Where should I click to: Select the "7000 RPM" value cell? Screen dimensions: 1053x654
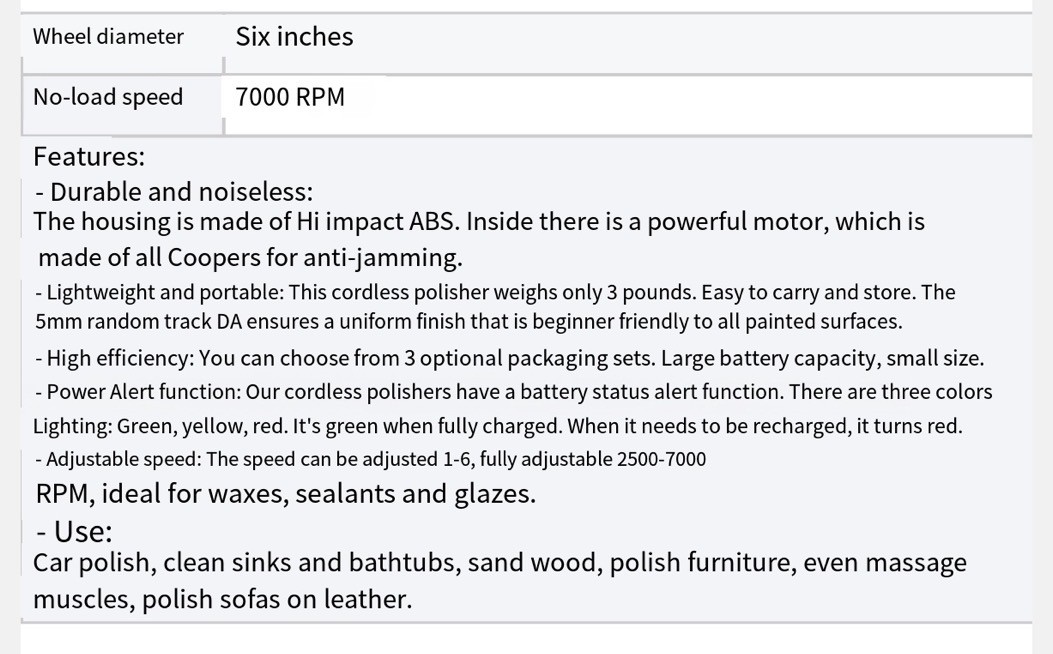pyautogui.click(x=290, y=97)
